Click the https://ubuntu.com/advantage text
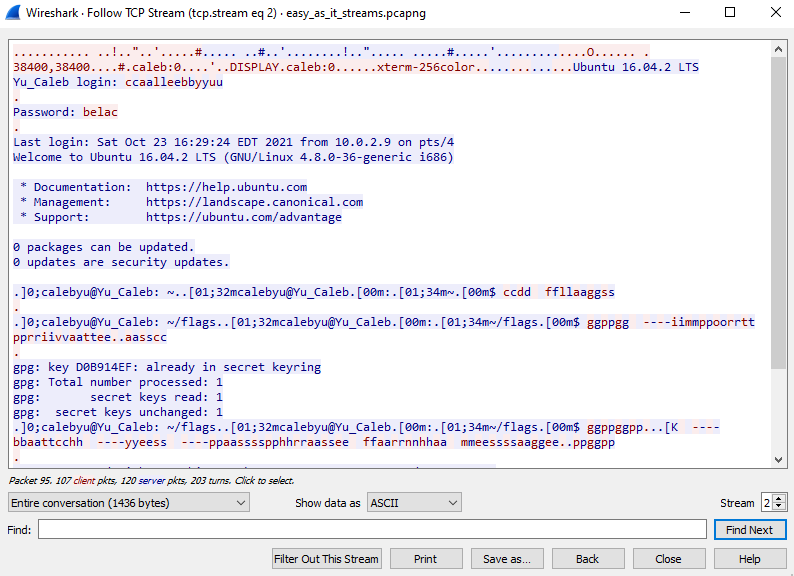This screenshot has height=576, width=794. point(244,217)
